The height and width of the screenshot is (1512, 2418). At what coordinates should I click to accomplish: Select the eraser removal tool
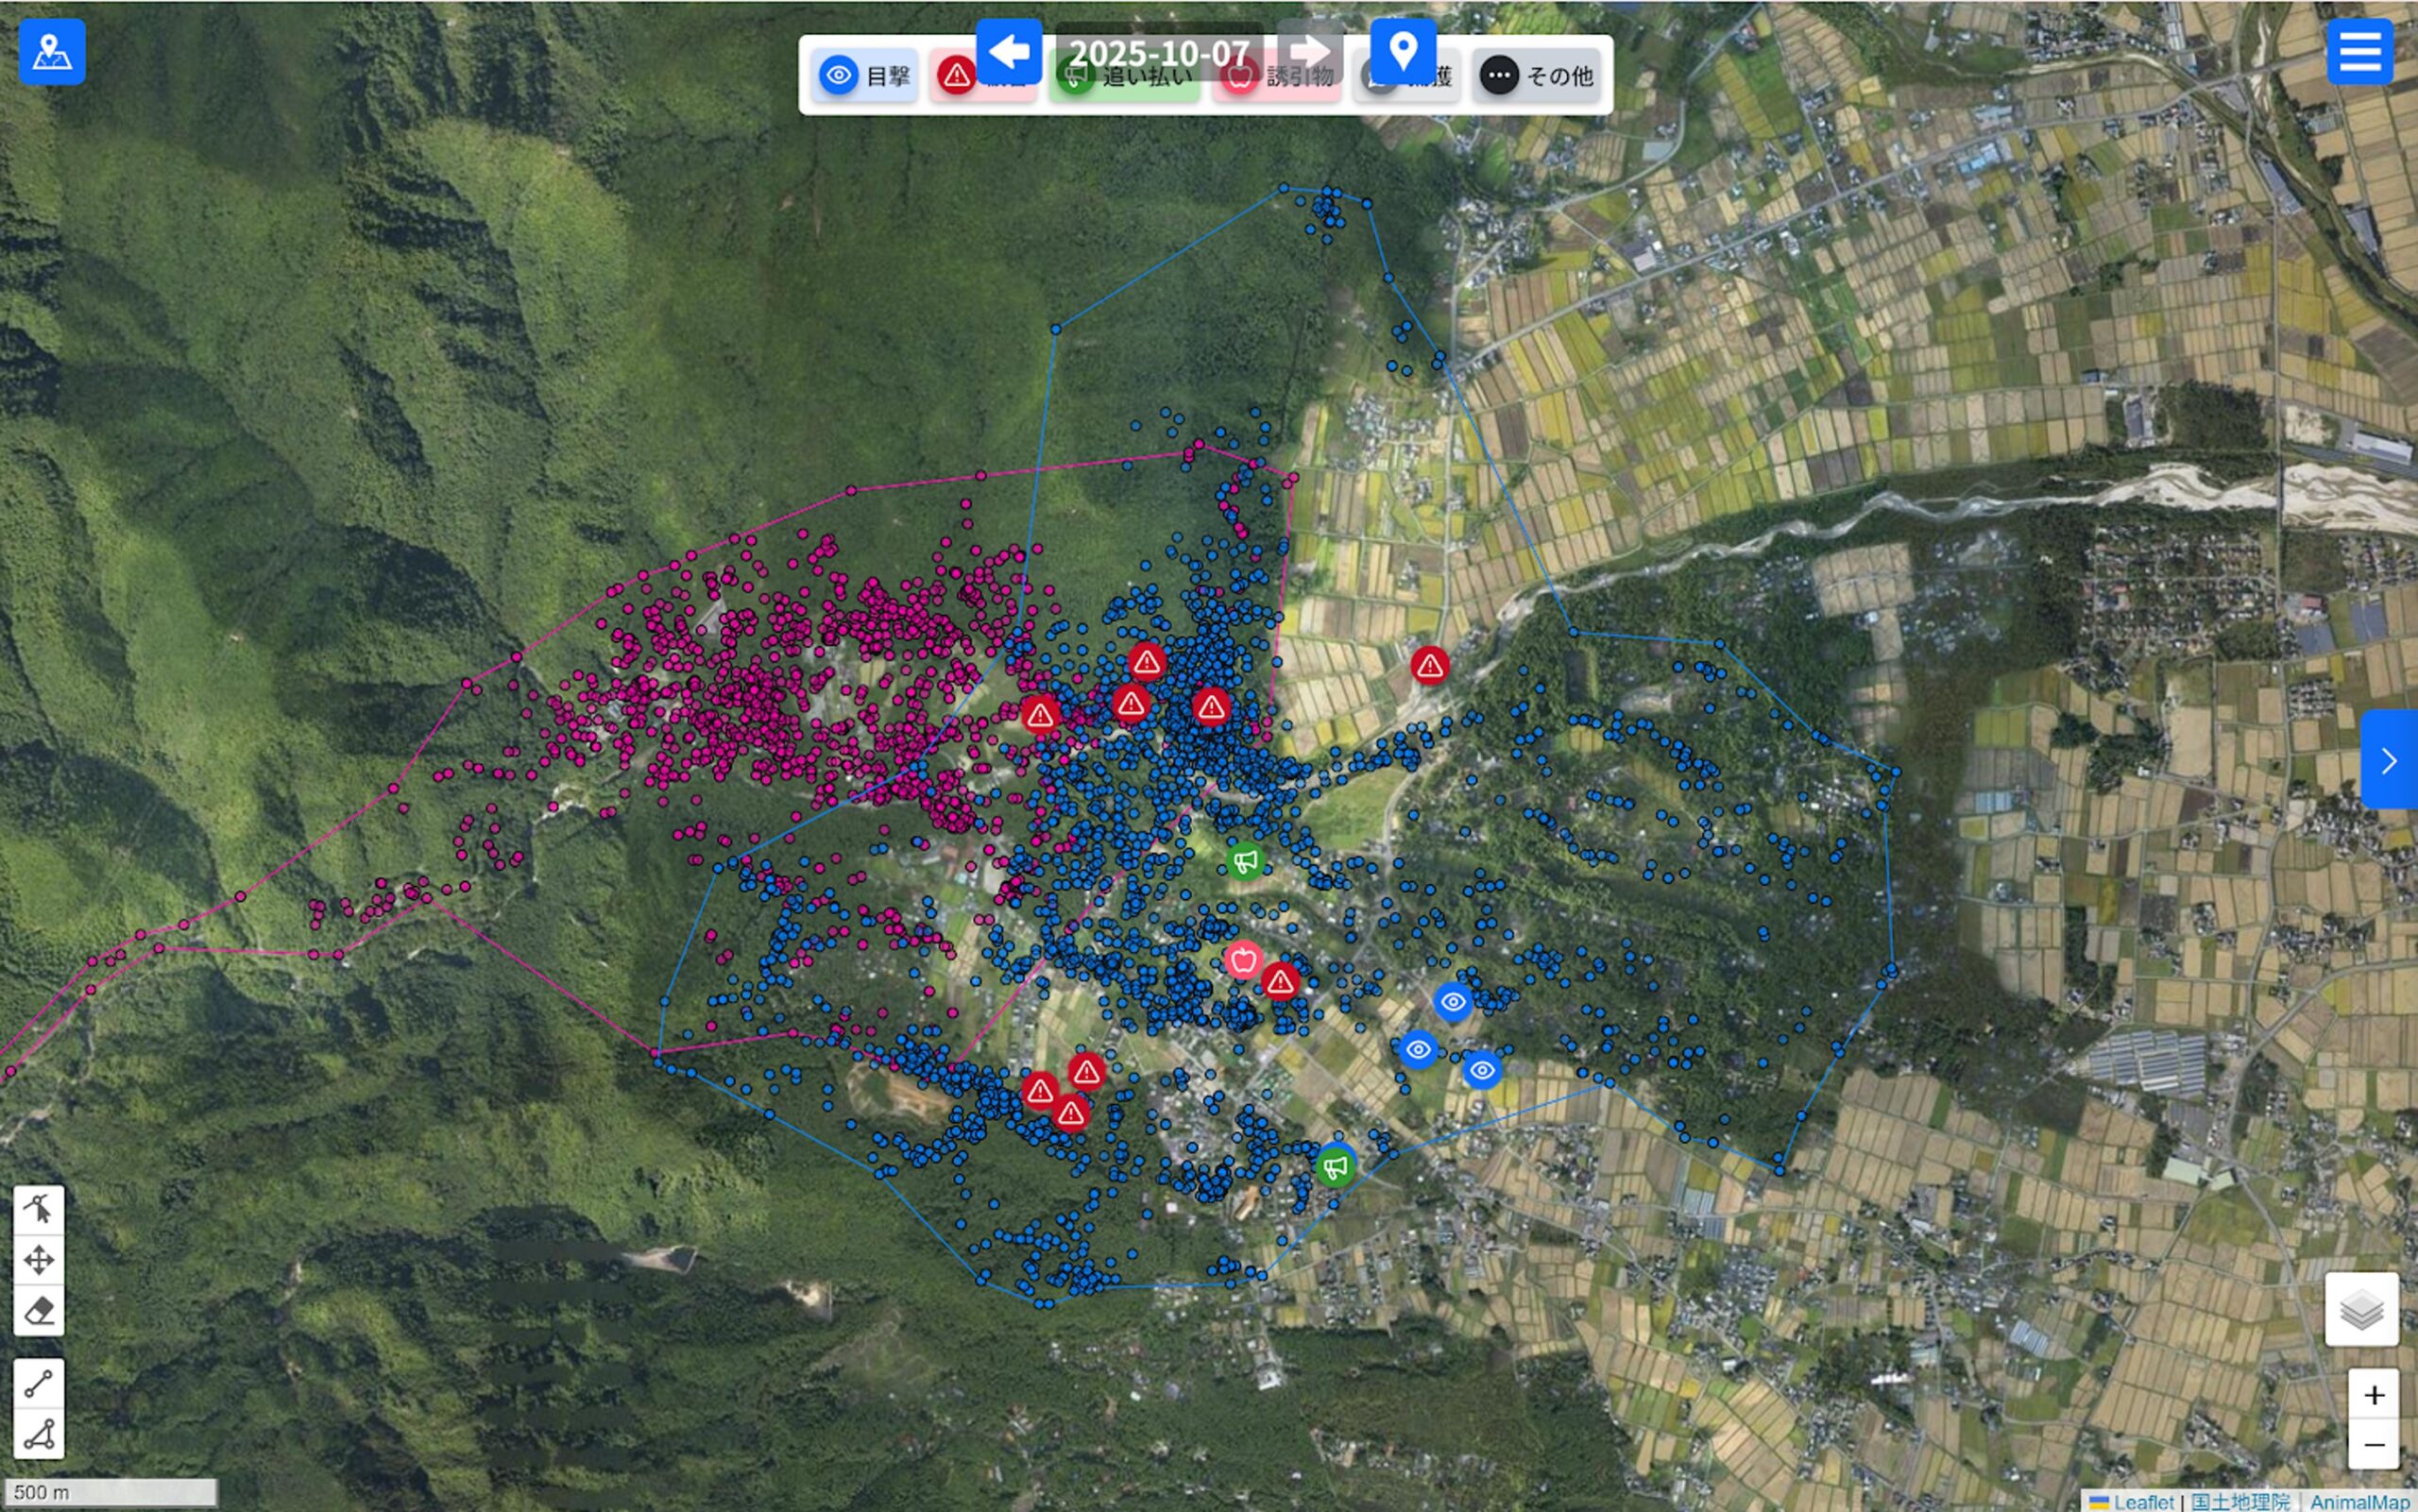(38, 1310)
